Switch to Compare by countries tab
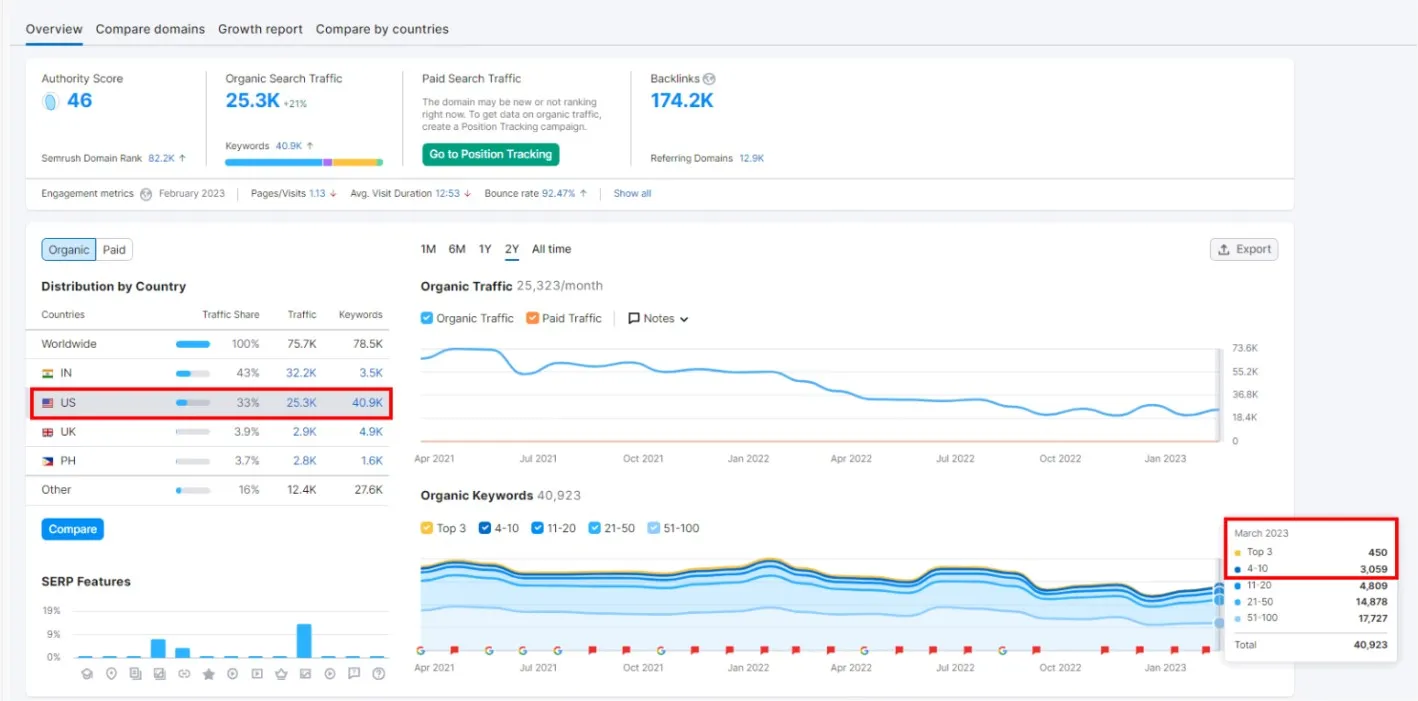This screenshot has height=701, width=1418. 382,29
